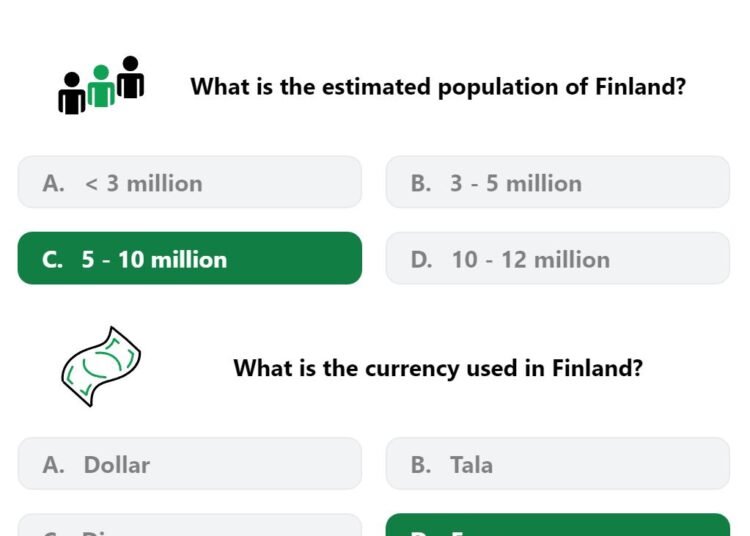Click the three-person population icon

[101, 85]
